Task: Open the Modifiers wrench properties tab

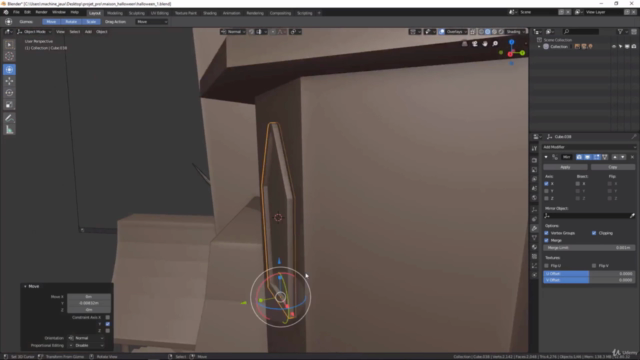Action: tap(534, 229)
